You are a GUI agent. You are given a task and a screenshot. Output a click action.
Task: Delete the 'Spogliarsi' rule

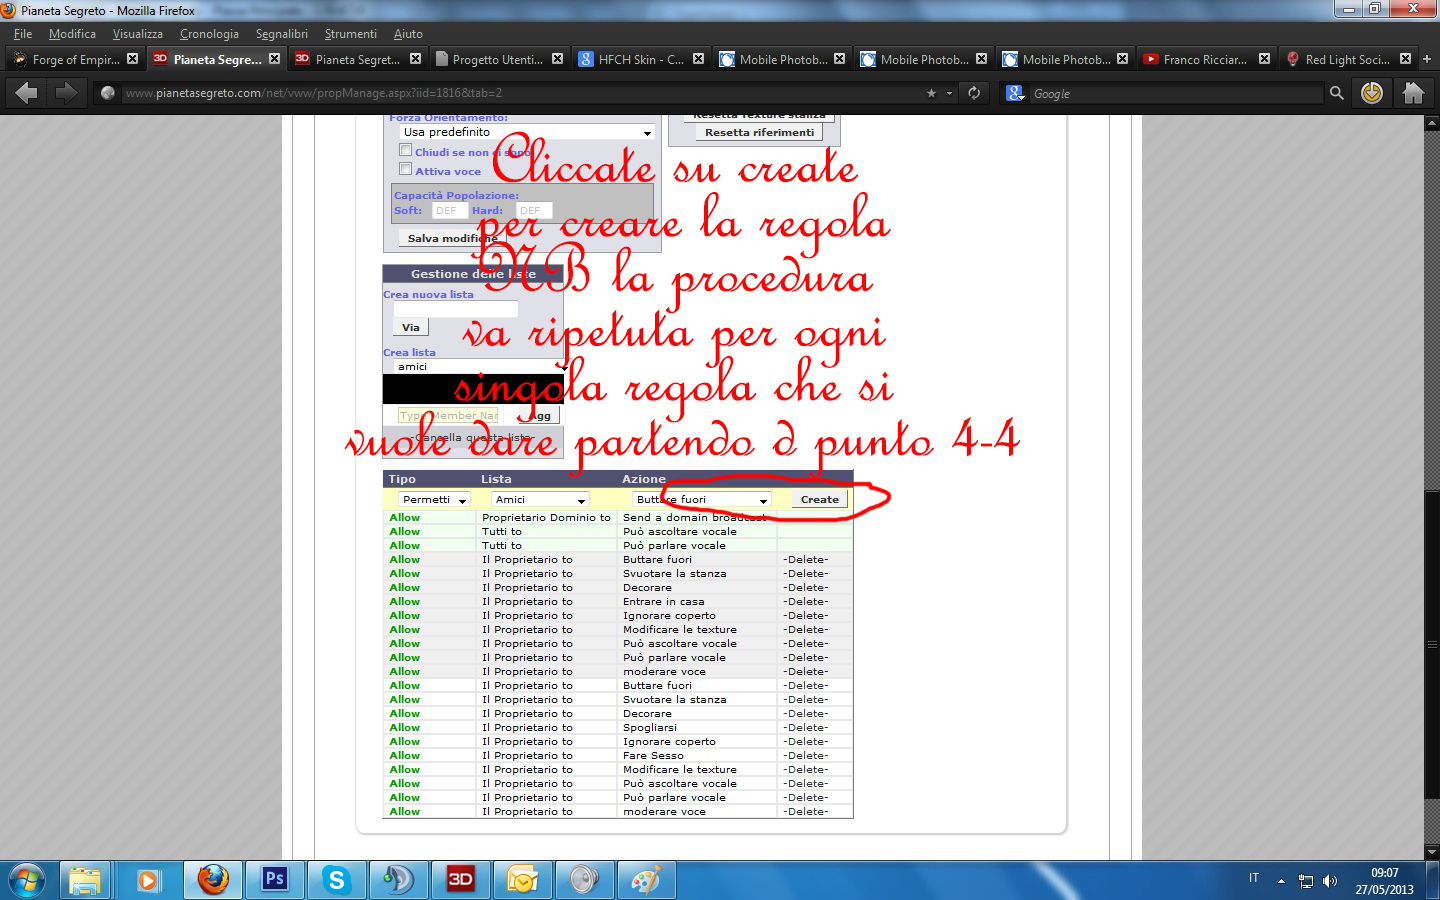tap(805, 728)
